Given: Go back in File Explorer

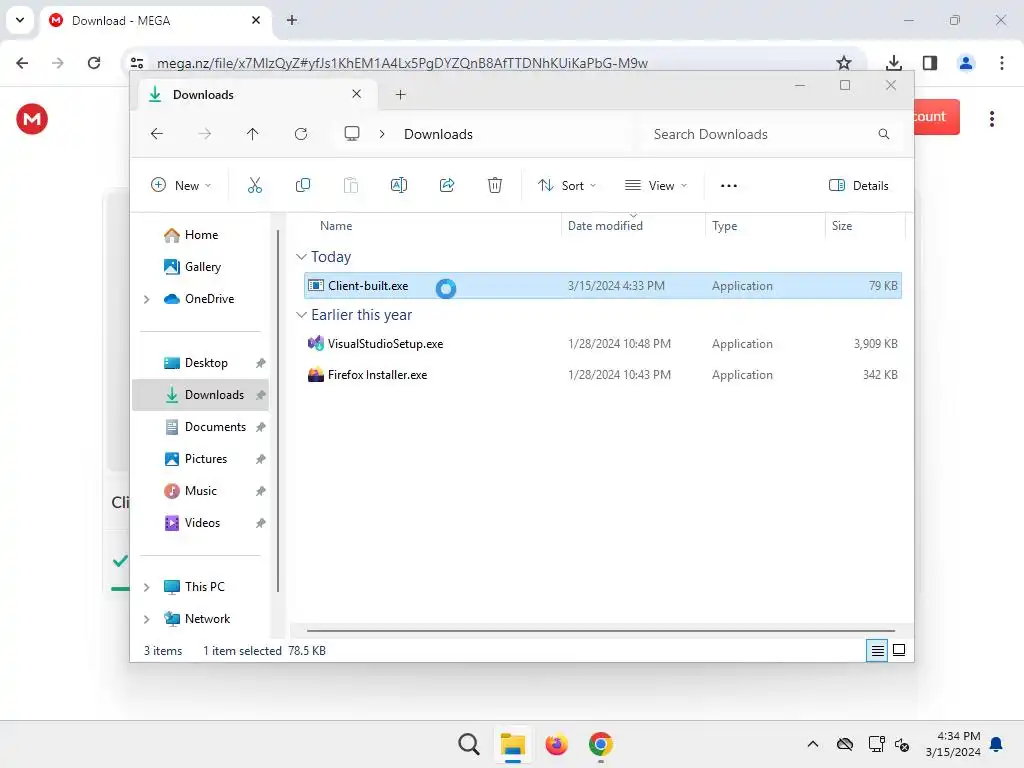Looking at the screenshot, I should pos(157,134).
